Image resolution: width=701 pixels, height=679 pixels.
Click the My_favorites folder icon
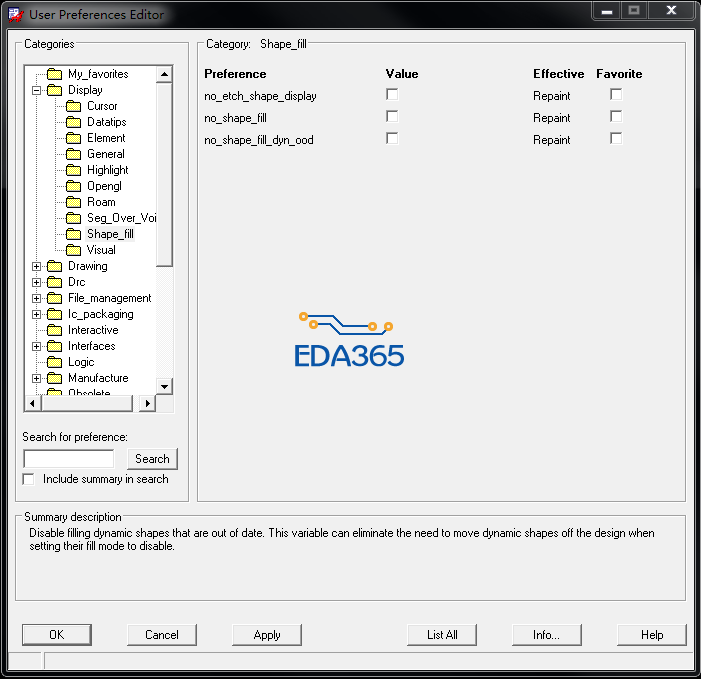(x=54, y=74)
